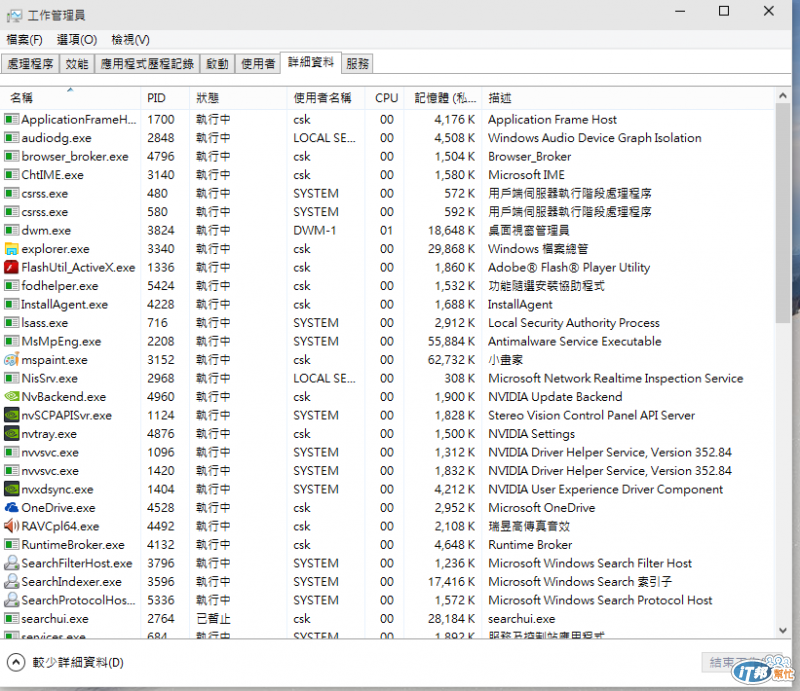The height and width of the screenshot is (691, 800).
Task: Click the RuntimeBroker.exe process icon
Action: click(x=11, y=545)
